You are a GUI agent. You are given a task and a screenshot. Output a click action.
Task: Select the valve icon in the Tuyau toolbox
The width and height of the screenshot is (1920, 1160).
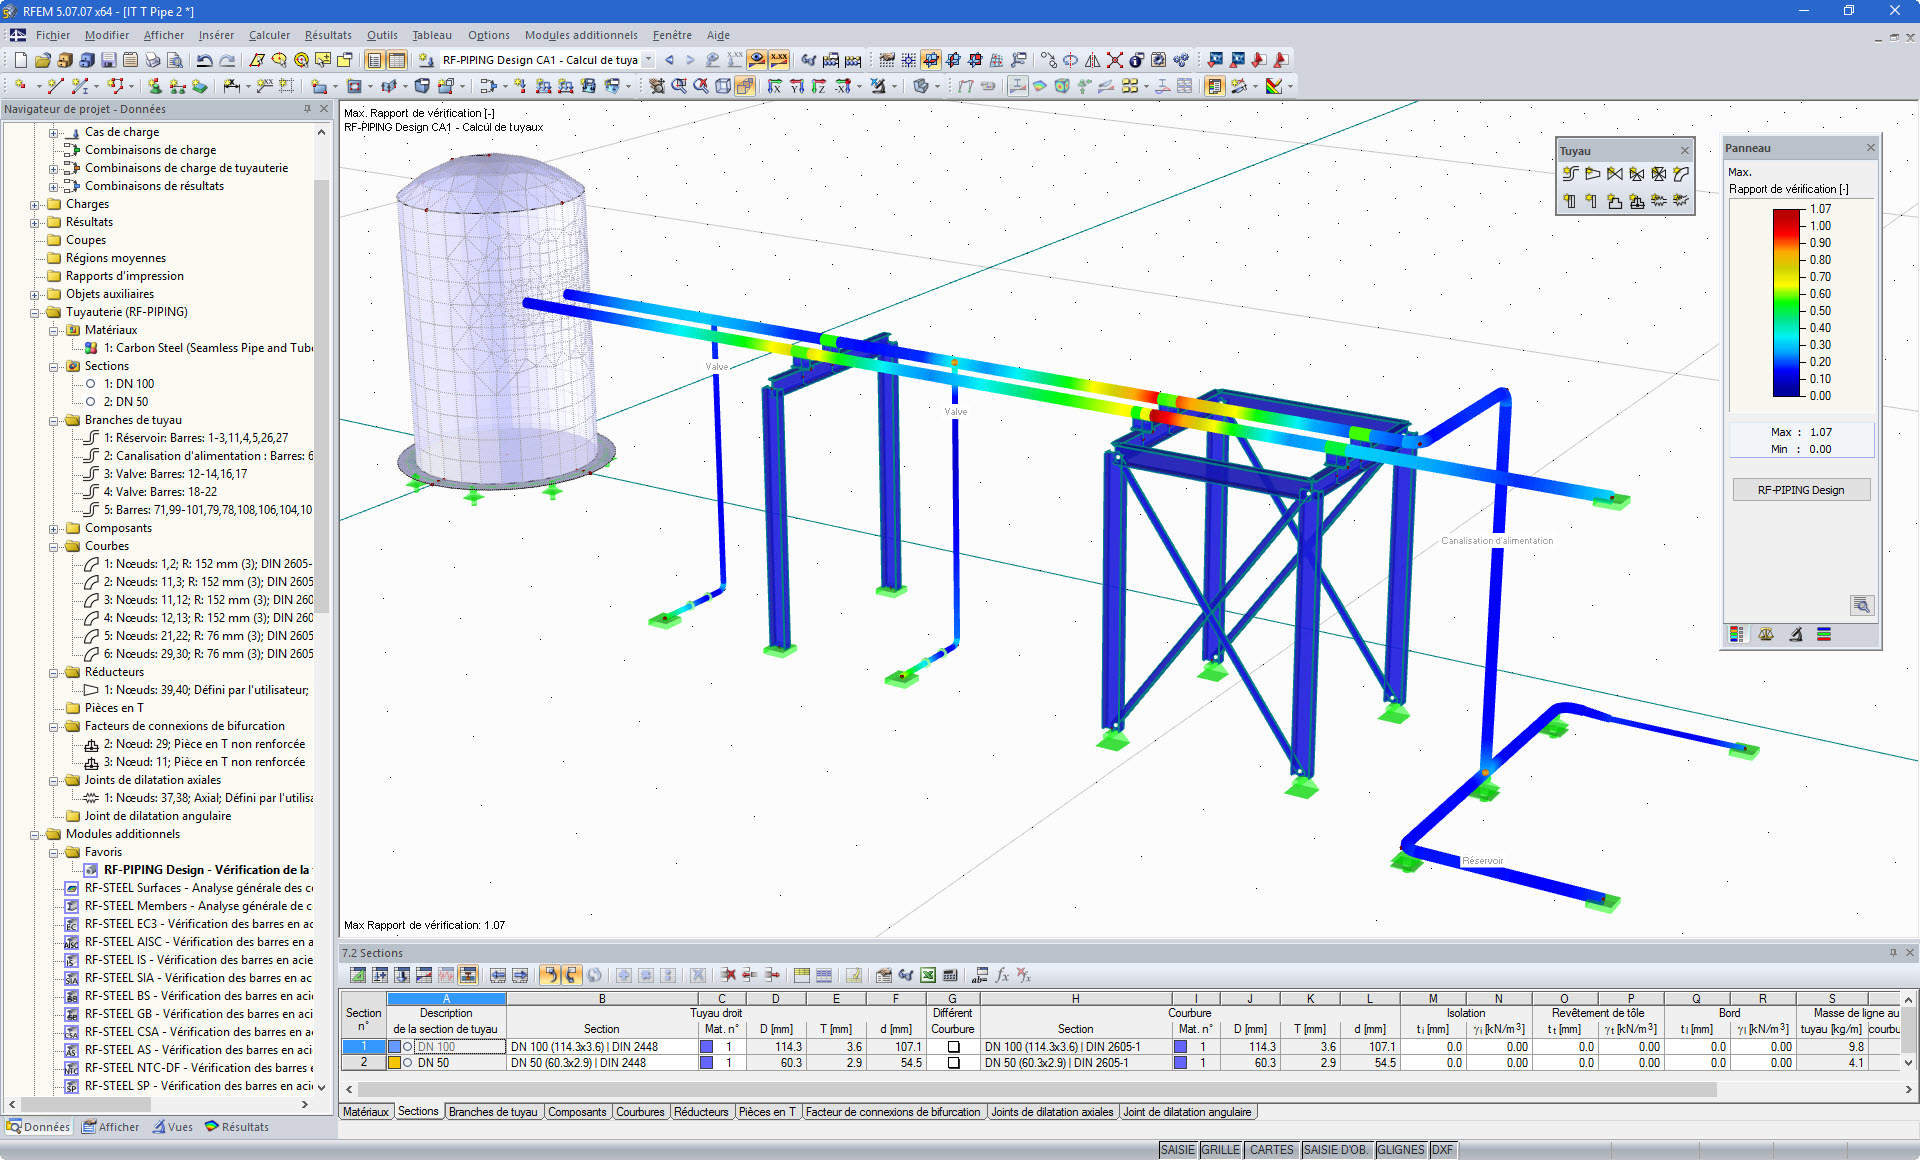(x=1614, y=174)
